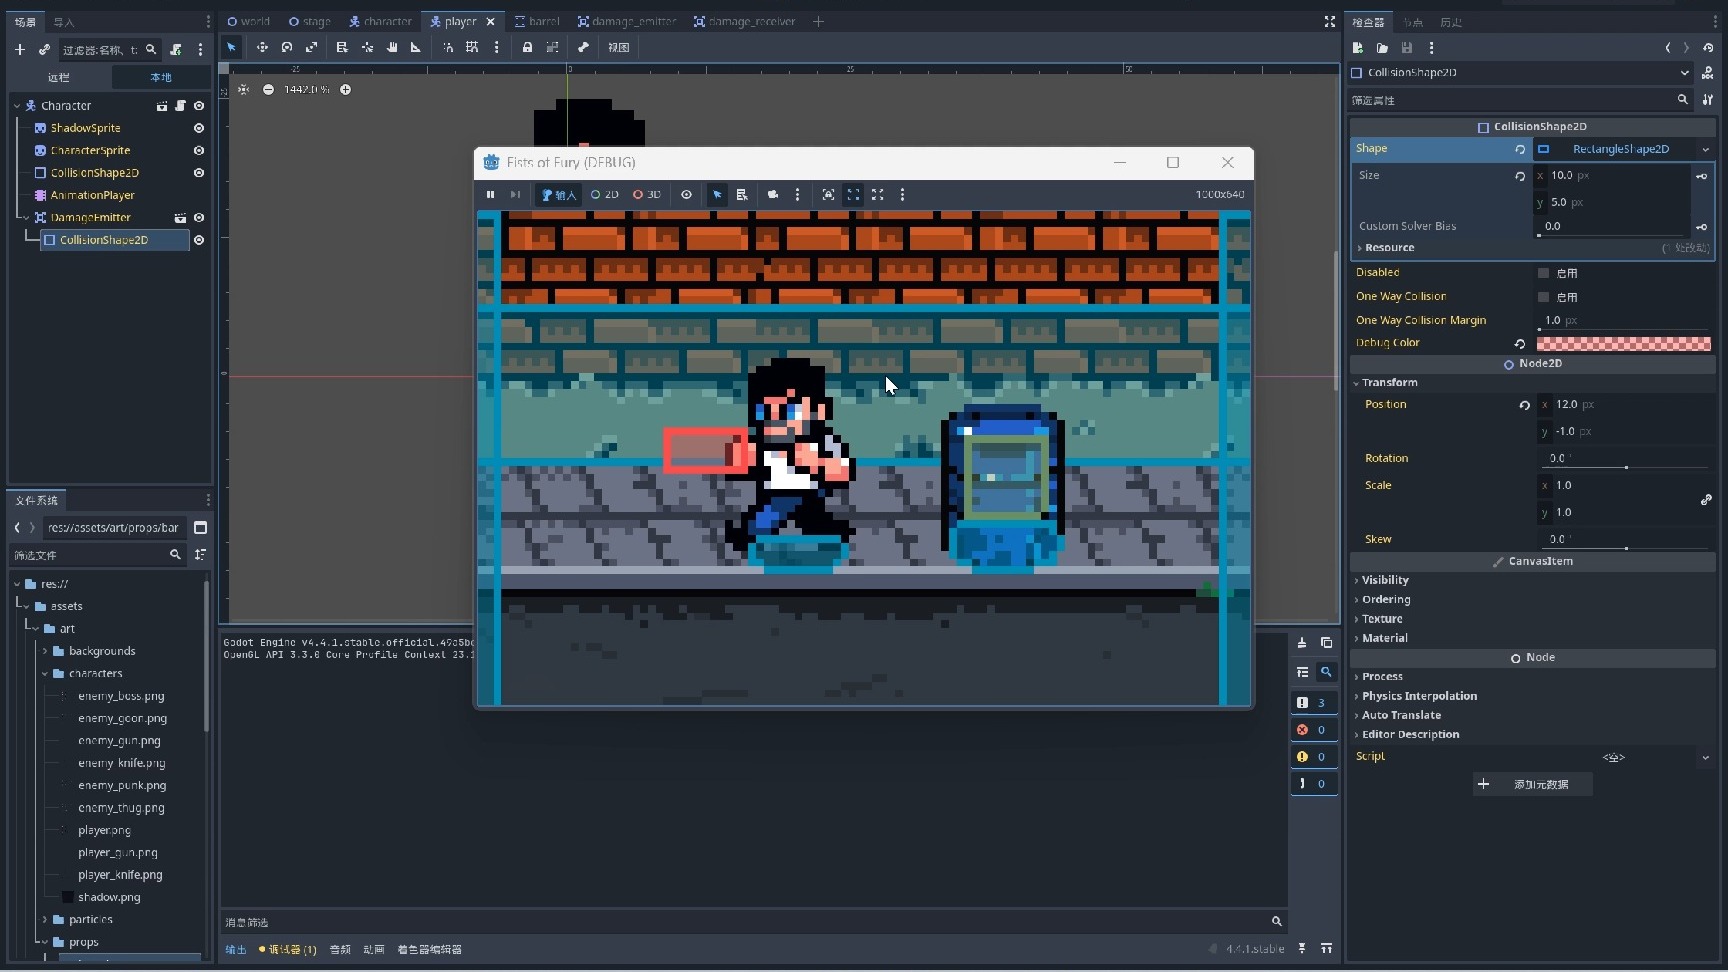Open the 调试器 (1) bottom panel tab
1728x972 pixels.
288,950
